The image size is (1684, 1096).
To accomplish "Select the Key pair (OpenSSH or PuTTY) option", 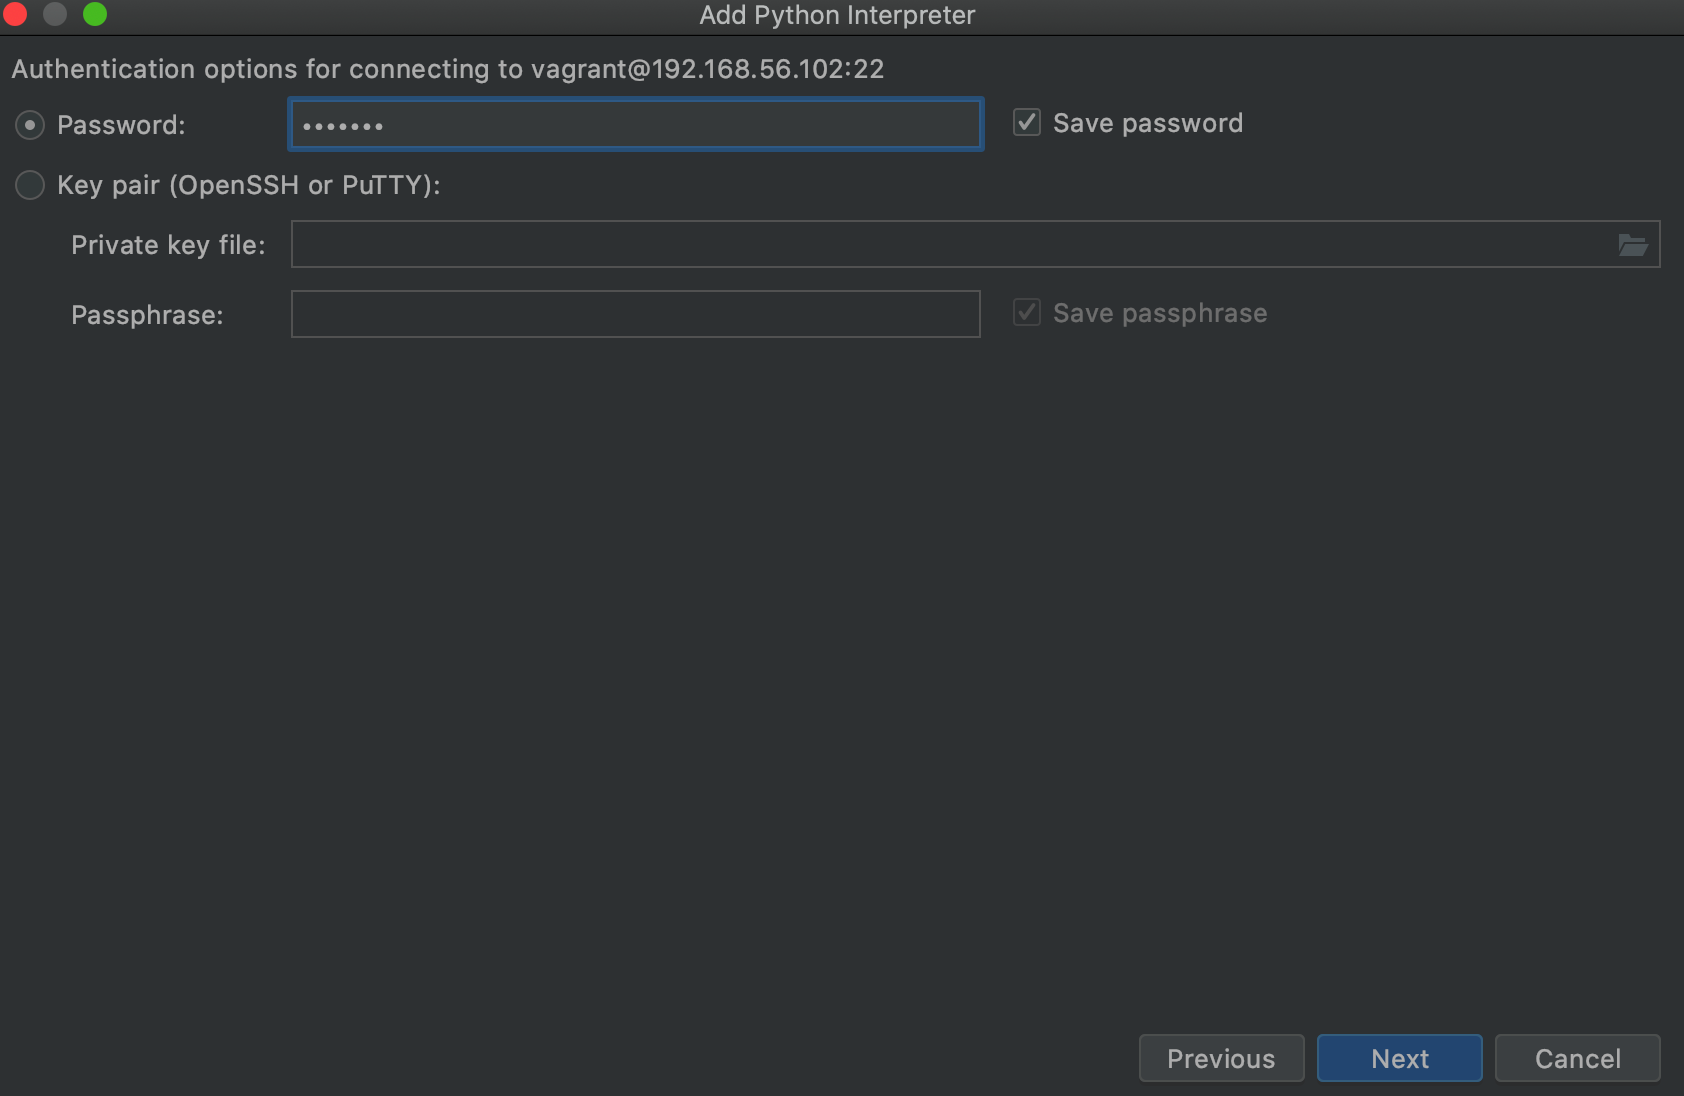I will point(30,185).
